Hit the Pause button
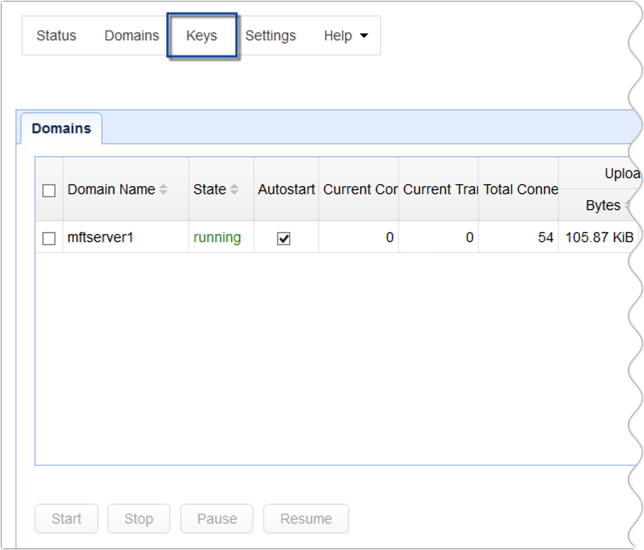The height and width of the screenshot is (550, 644). point(217,519)
